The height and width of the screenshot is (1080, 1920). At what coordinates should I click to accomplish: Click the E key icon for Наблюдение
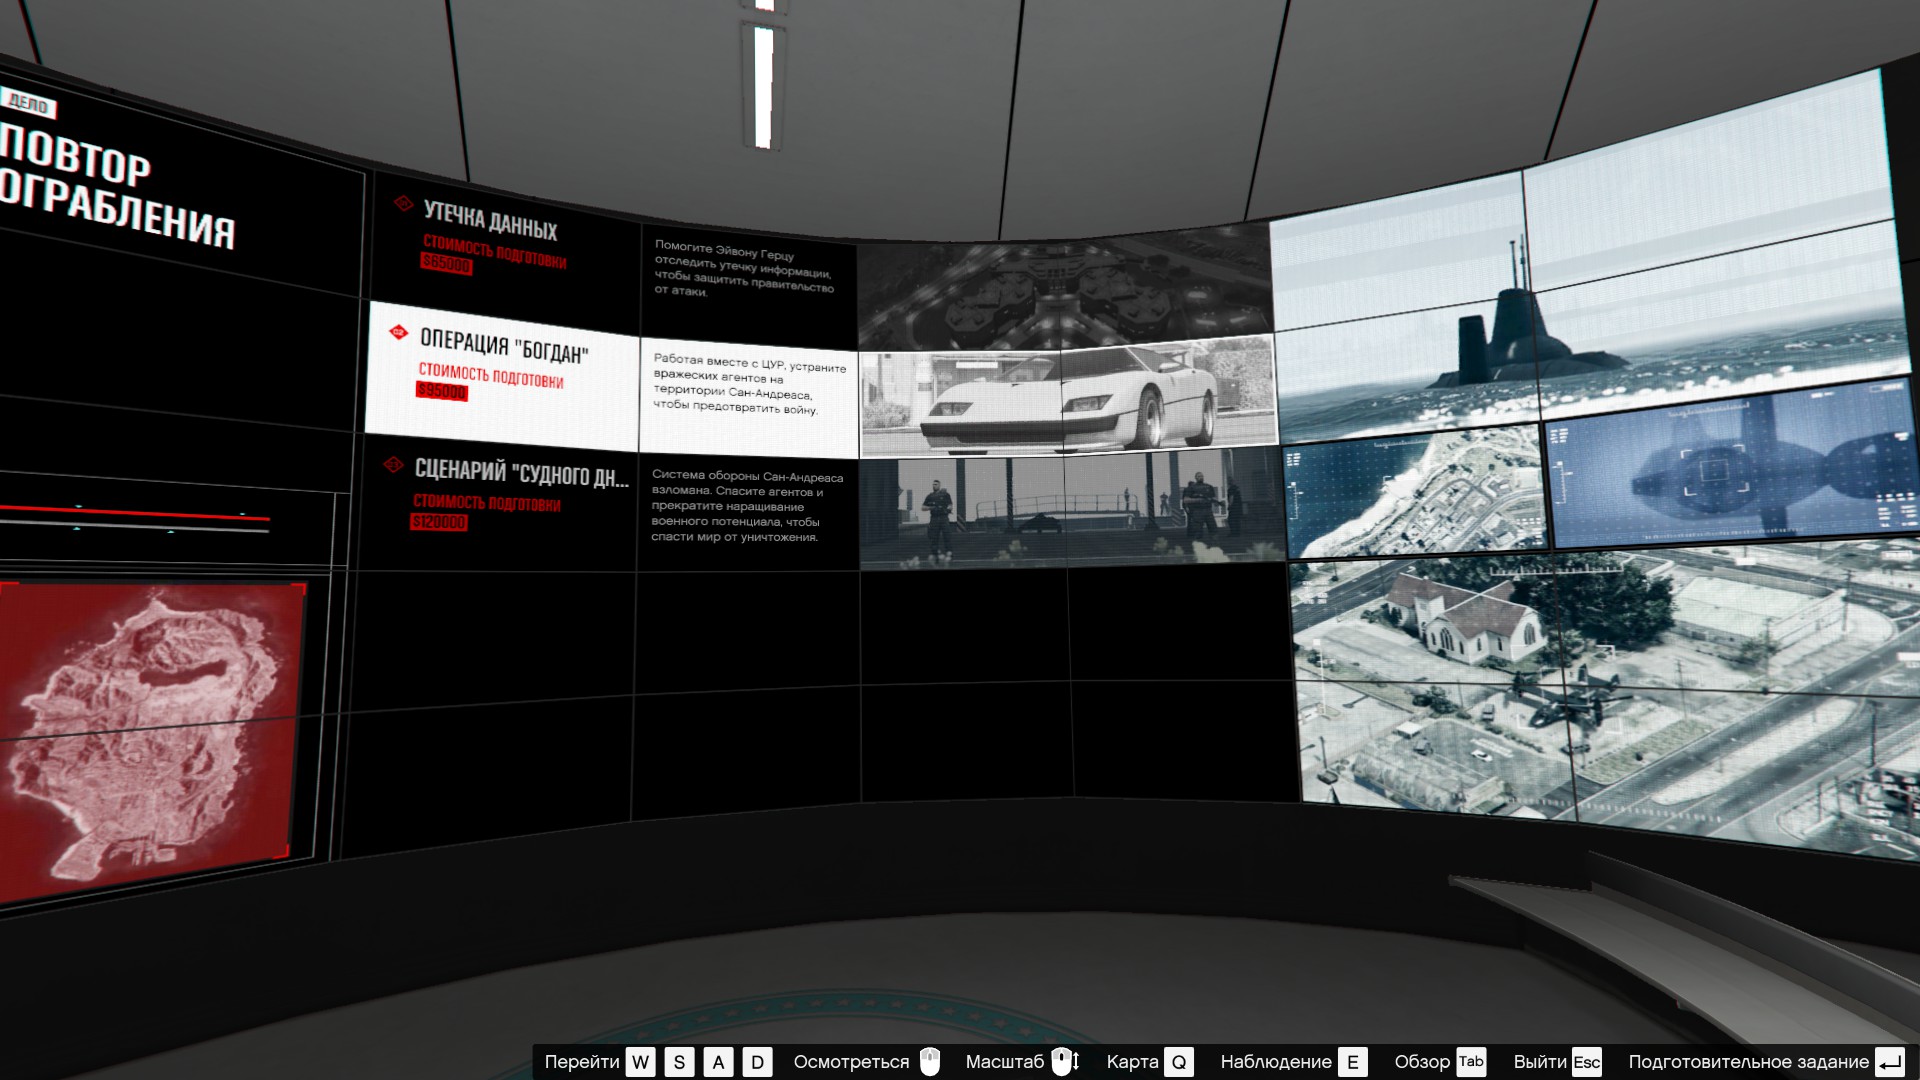pos(1353,1062)
